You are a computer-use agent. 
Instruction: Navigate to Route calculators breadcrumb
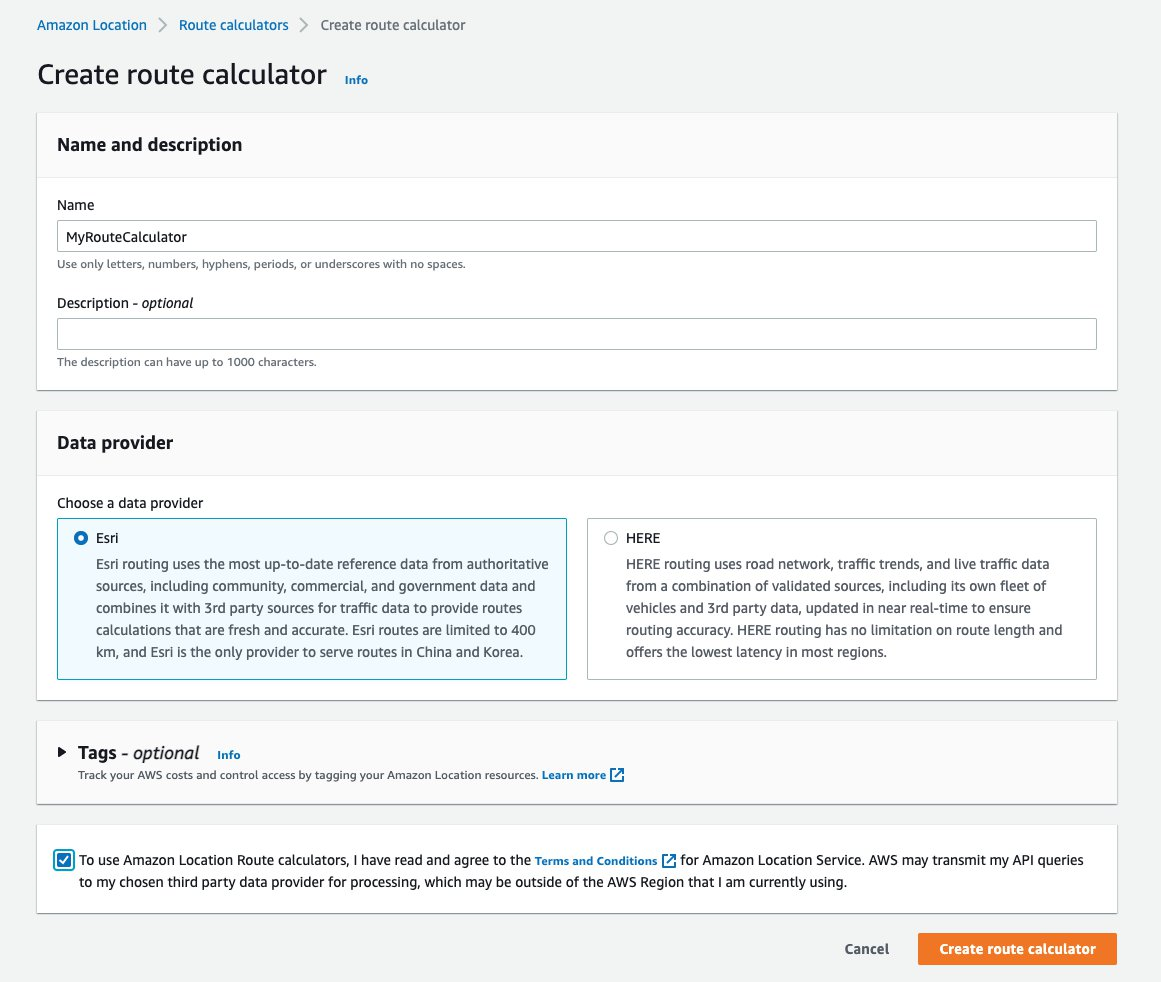(233, 25)
